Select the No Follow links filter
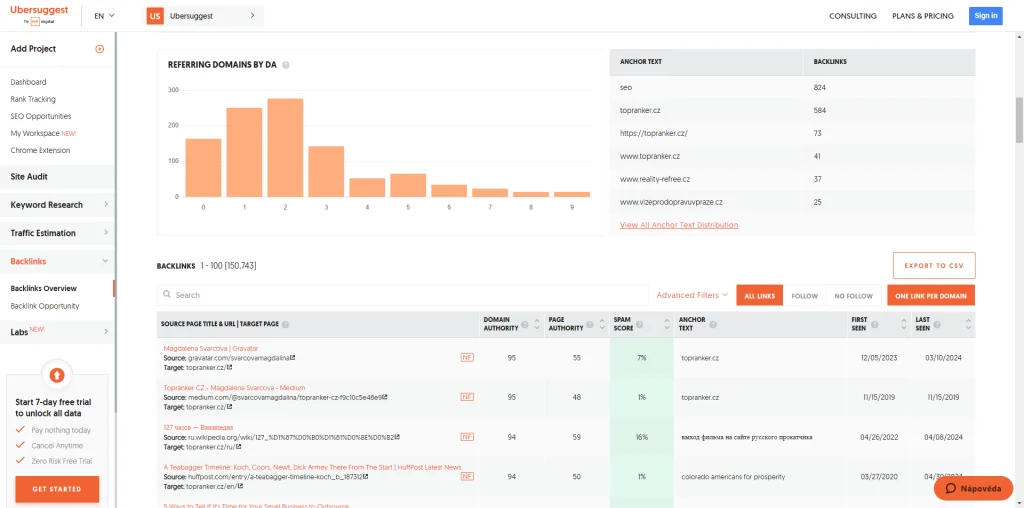 click(x=853, y=295)
